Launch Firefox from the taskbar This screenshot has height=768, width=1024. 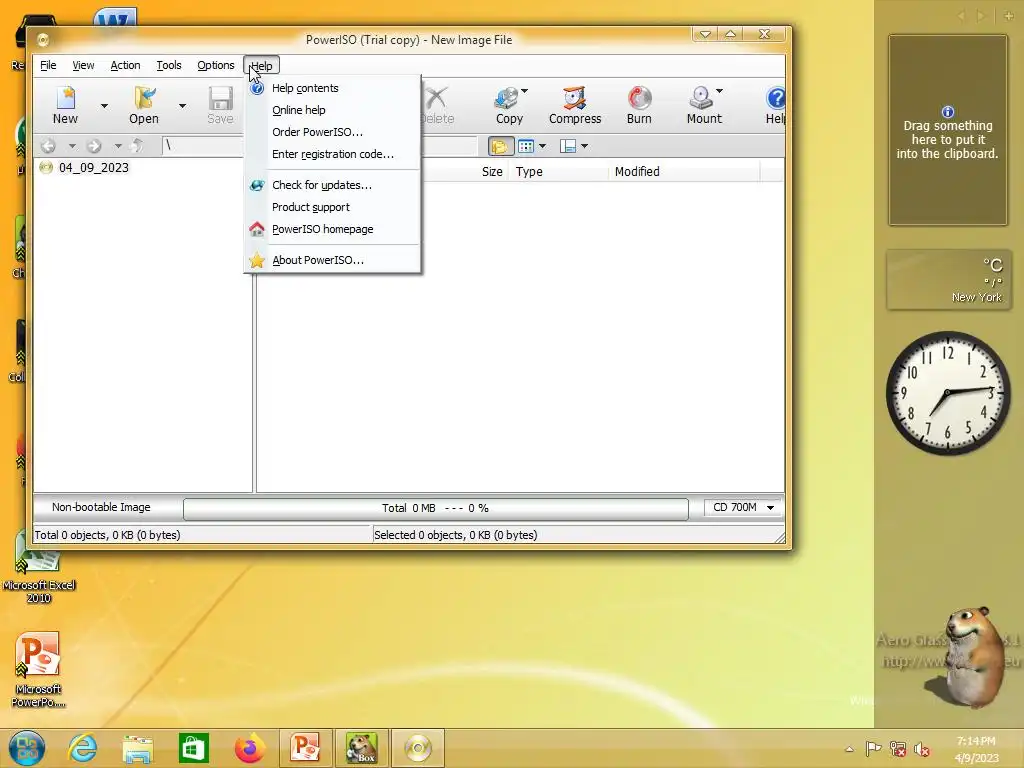tap(249, 748)
